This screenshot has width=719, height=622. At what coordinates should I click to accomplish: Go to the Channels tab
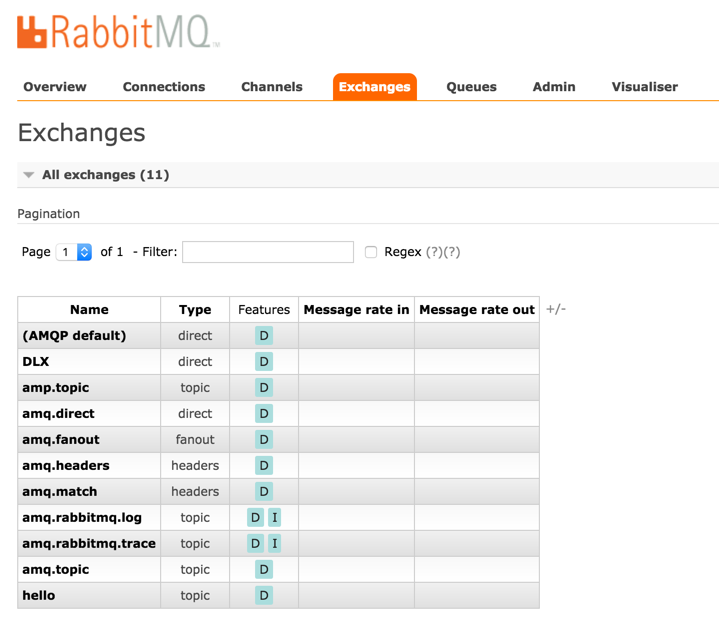[x=272, y=87]
